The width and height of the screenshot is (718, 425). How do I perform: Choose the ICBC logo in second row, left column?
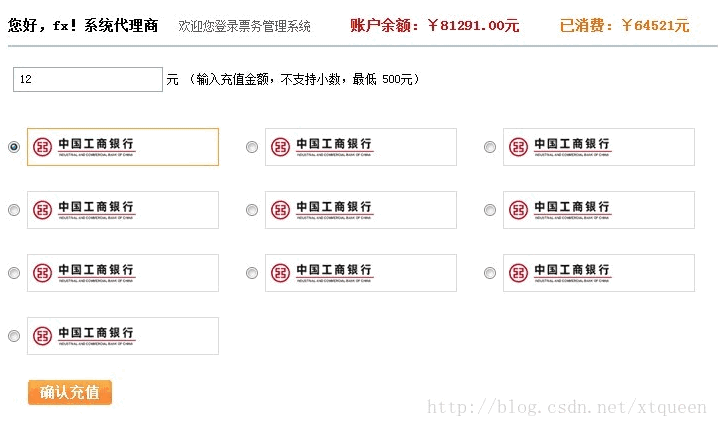pyautogui.click(x=122, y=210)
